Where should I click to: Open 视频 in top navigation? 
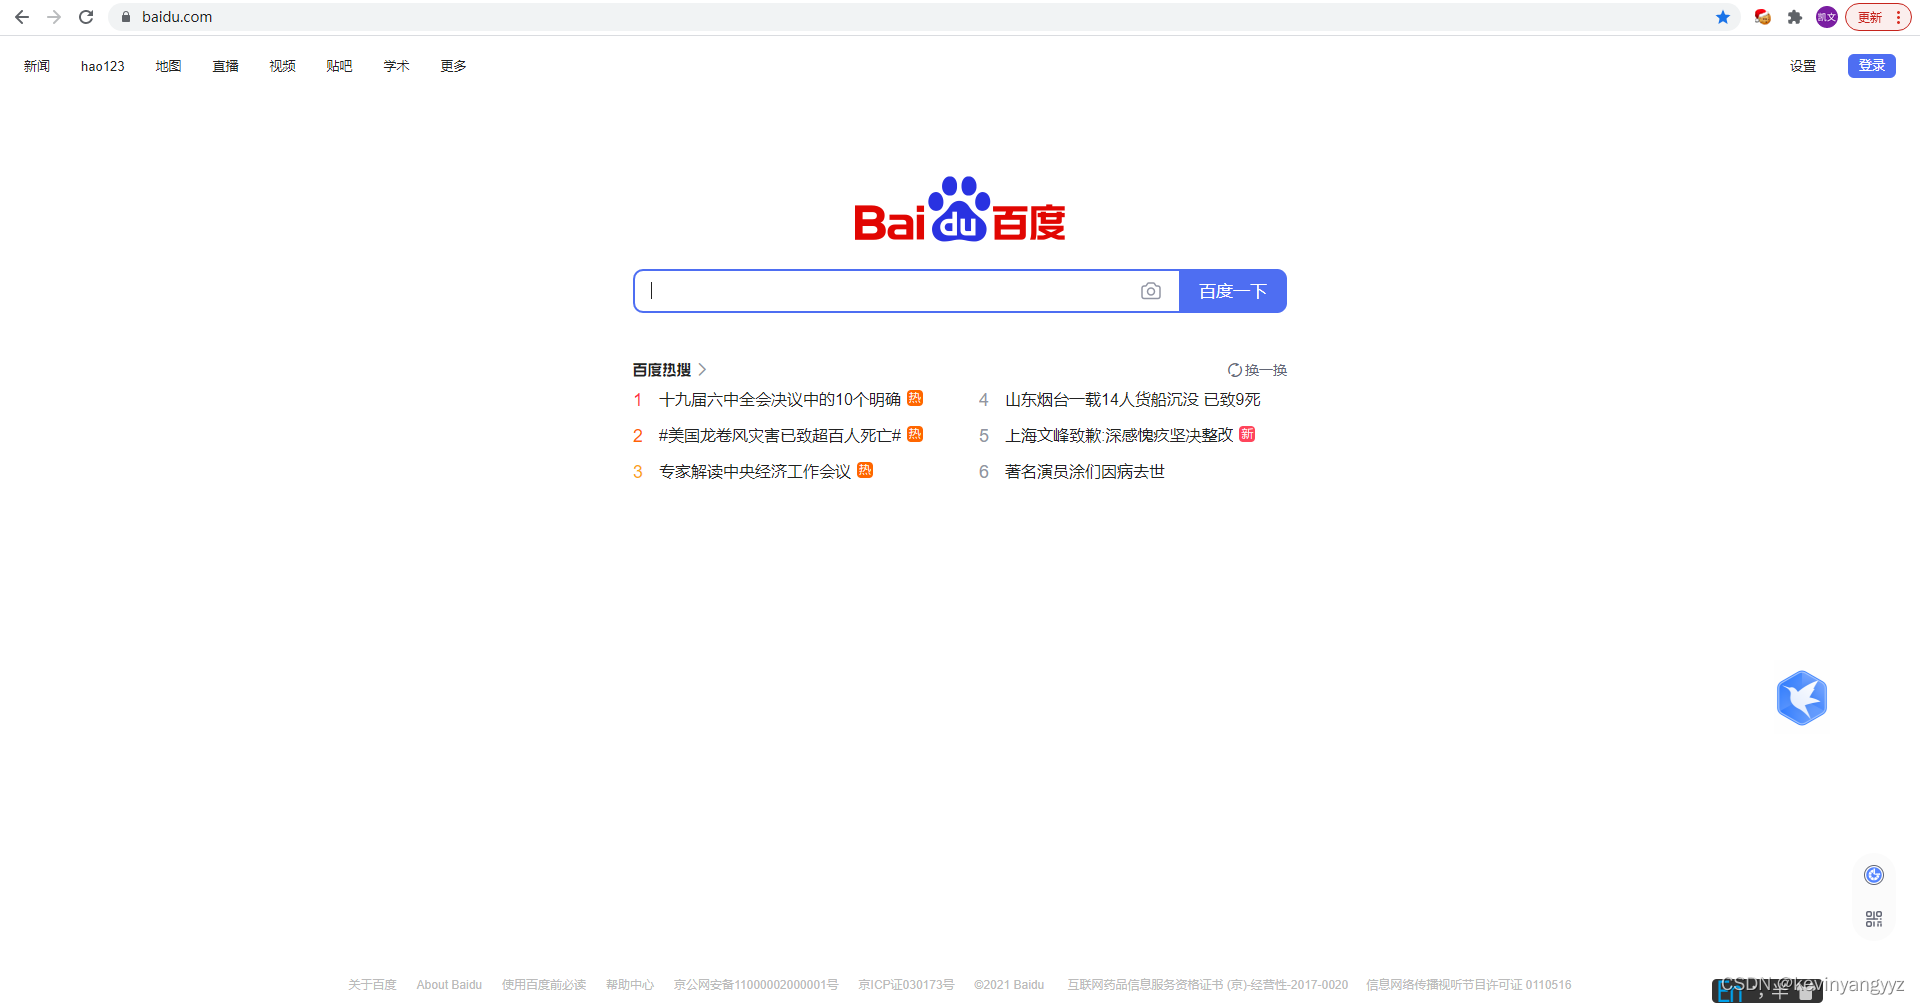[x=282, y=66]
